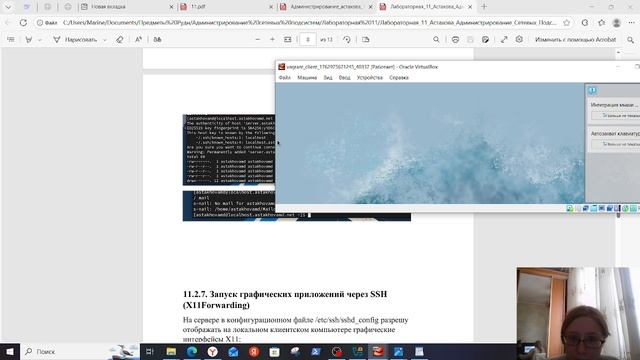Open the red Yandex icon on taskbar
640x360 pixels.
[254, 351]
